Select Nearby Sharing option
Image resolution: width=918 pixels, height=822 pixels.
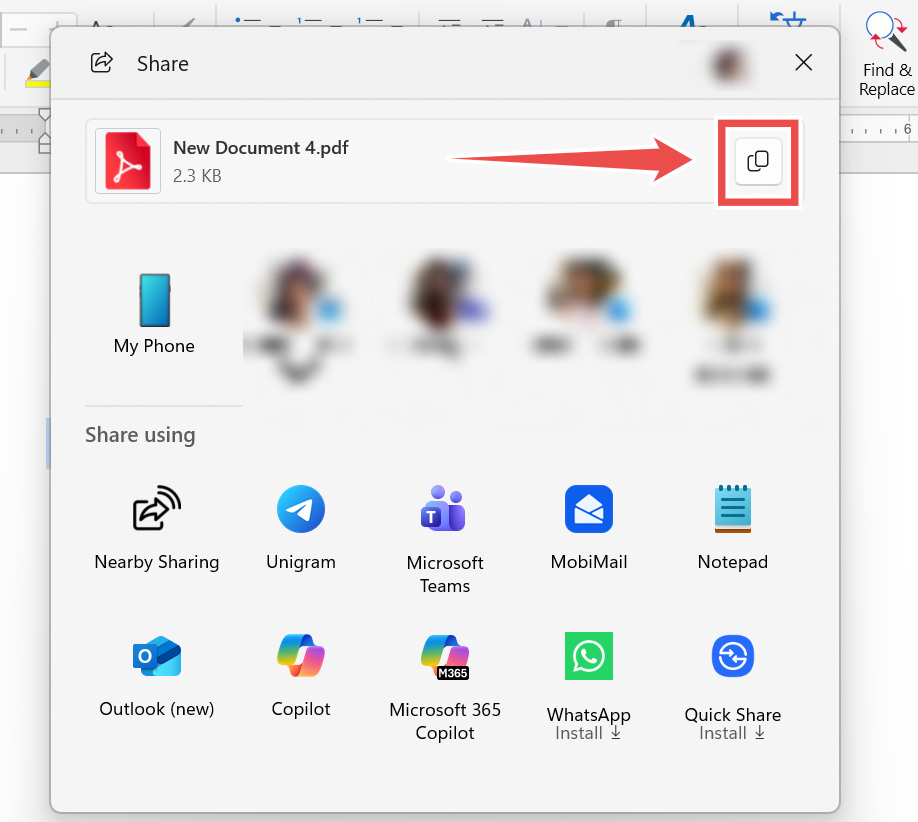click(x=156, y=528)
